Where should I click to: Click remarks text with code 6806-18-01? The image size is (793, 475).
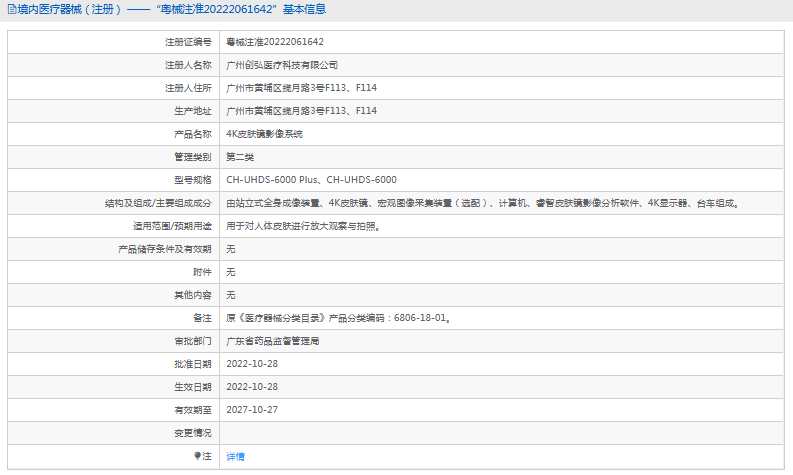click(x=338, y=318)
